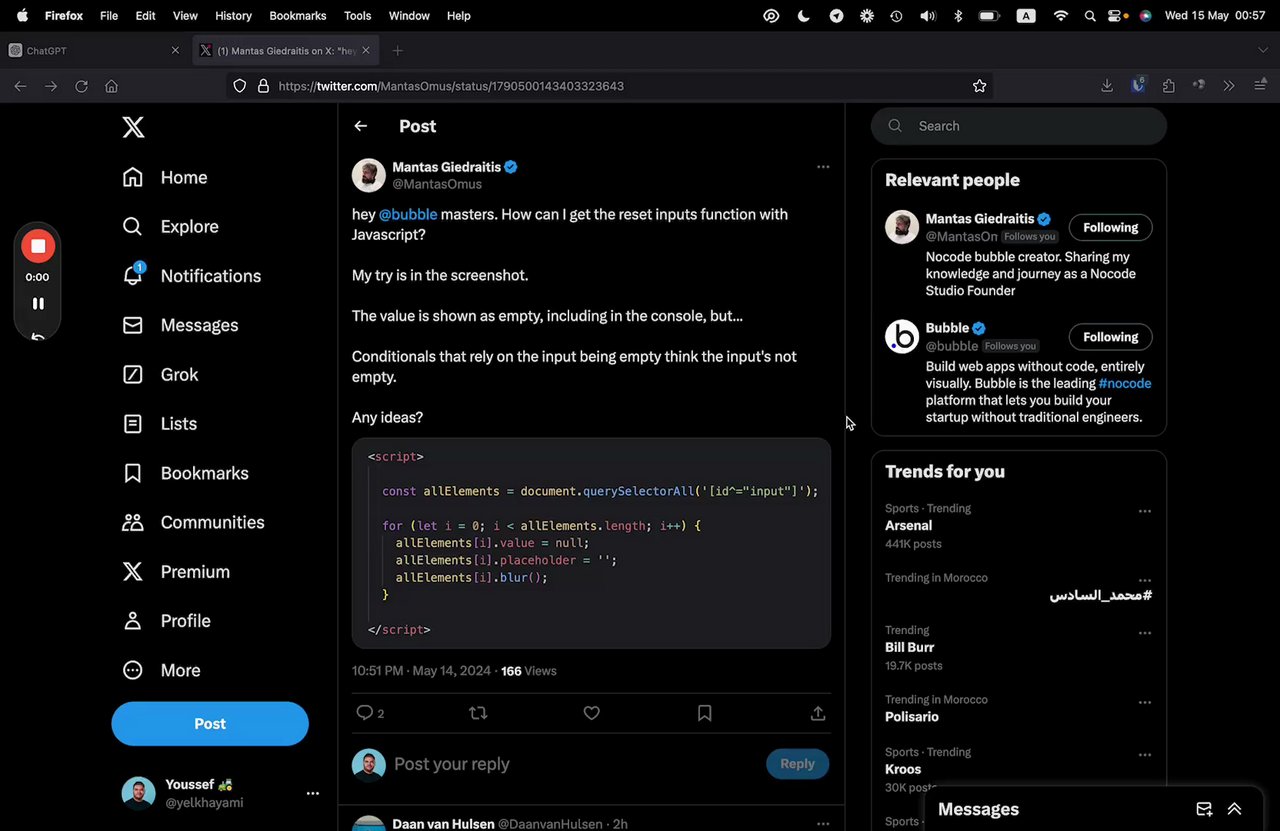Open account menu dots beside Youssef
Image resolution: width=1280 pixels, height=831 pixels.
coord(313,793)
